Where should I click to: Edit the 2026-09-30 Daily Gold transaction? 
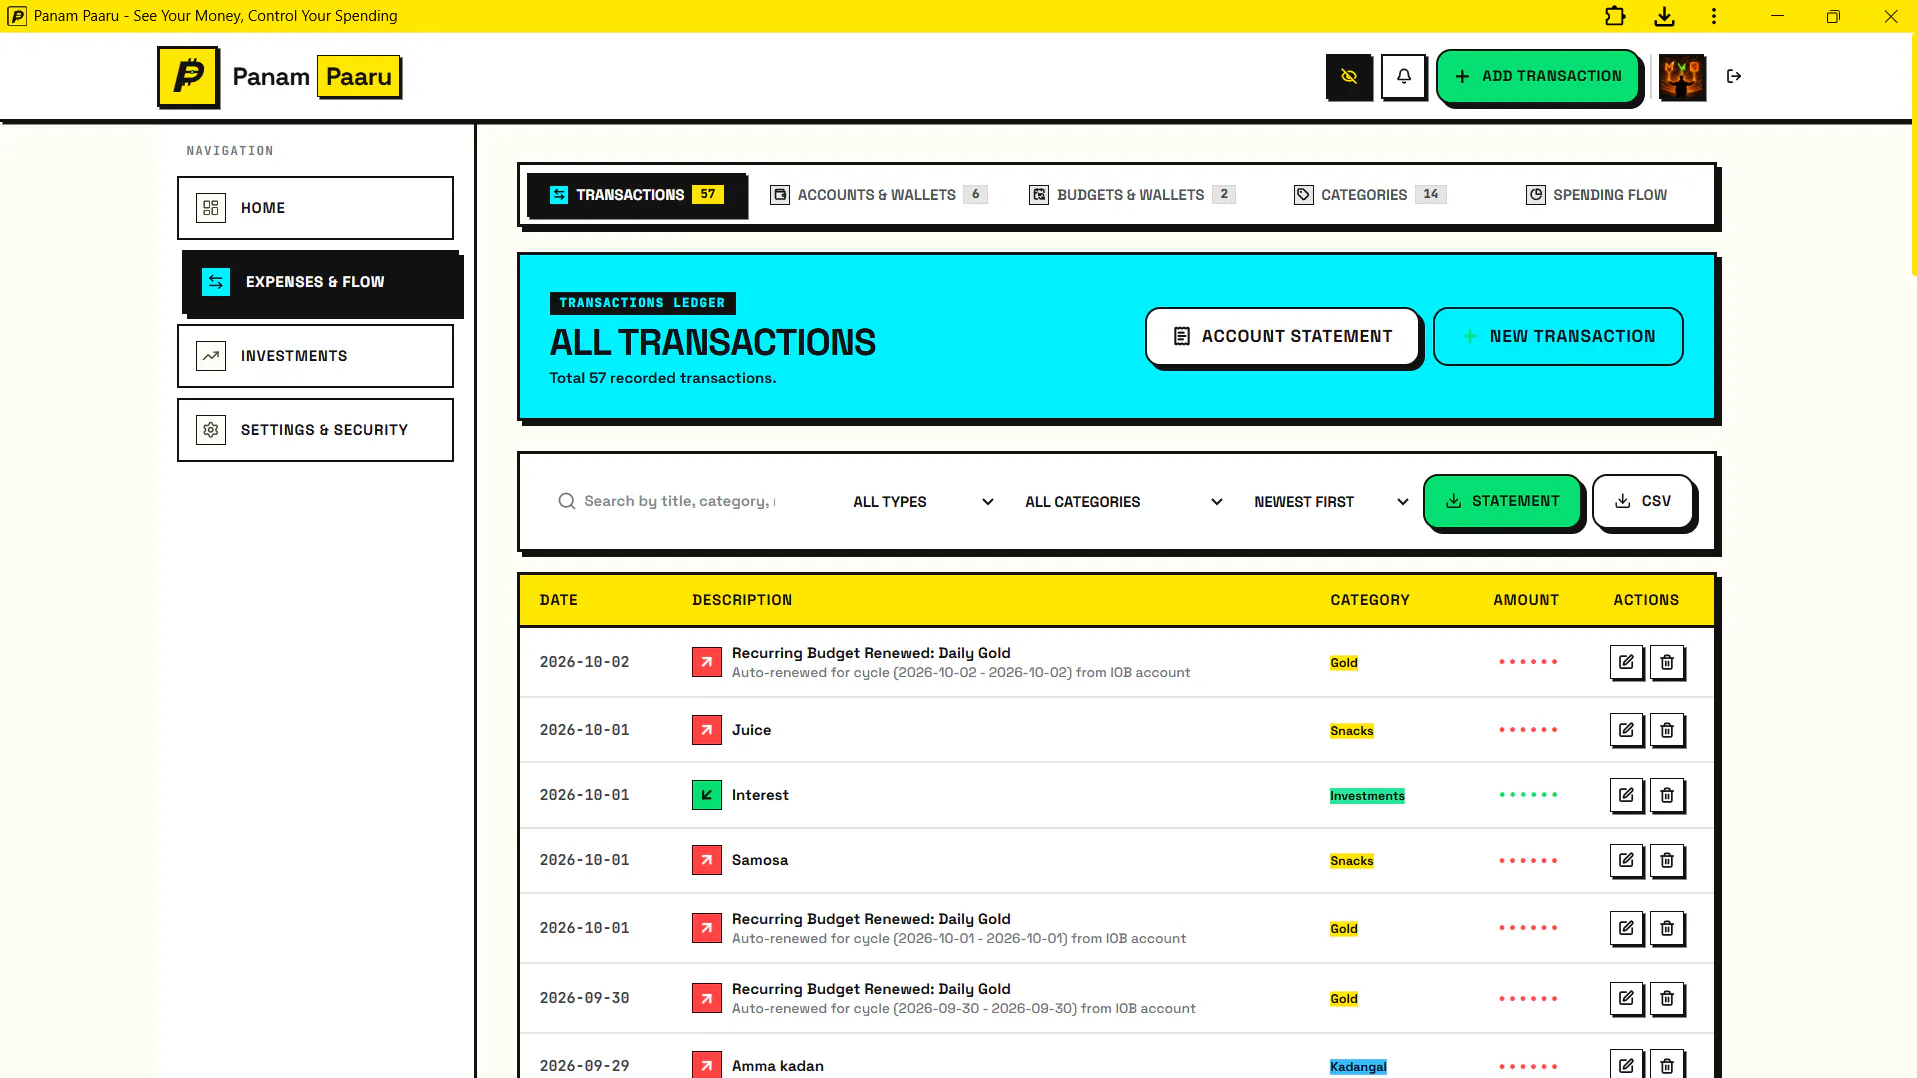pyautogui.click(x=1626, y=998)
